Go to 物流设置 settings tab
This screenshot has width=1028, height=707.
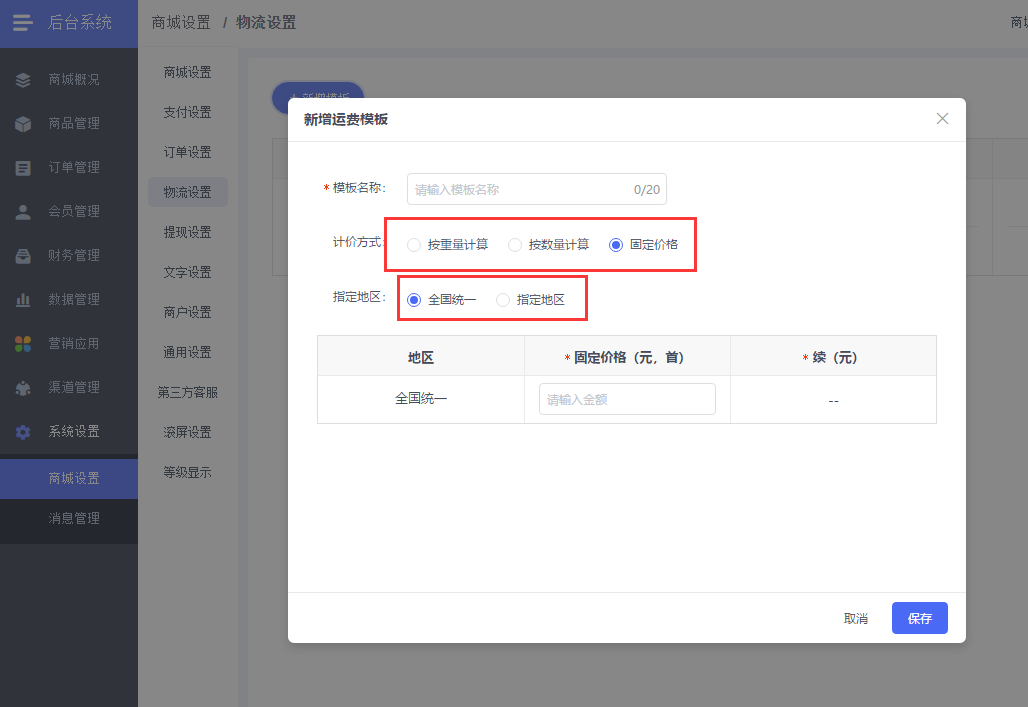[x=188, y=192]
